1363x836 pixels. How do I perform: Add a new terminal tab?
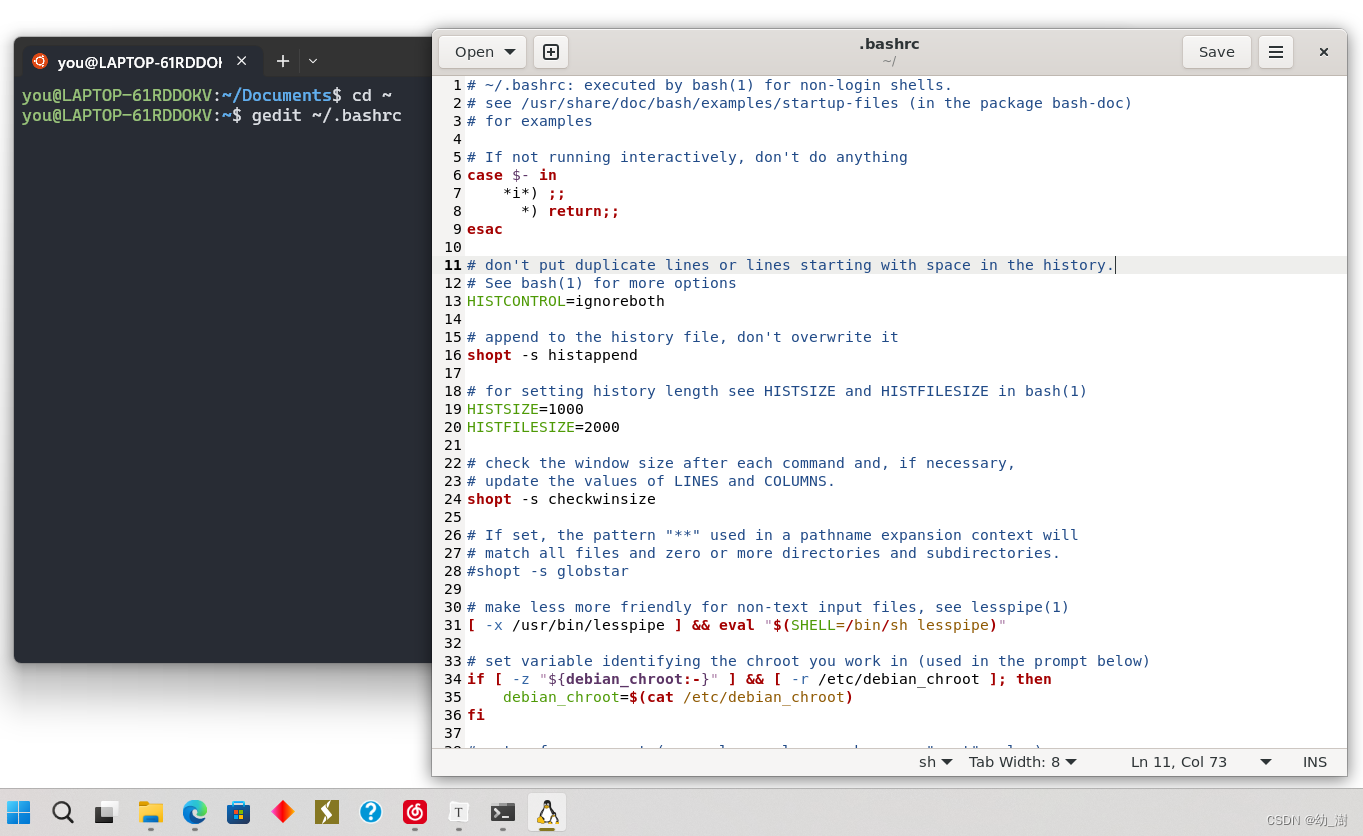point(283,61)
